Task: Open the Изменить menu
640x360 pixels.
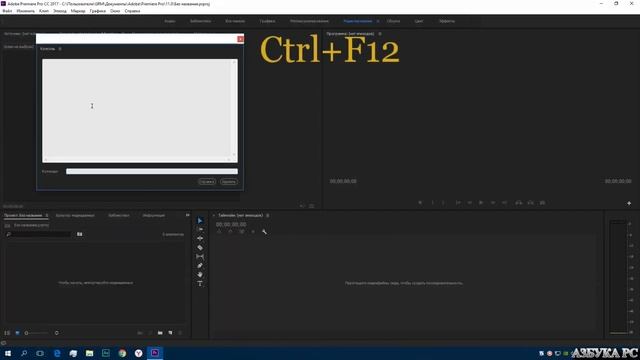Action: [25, 11]
